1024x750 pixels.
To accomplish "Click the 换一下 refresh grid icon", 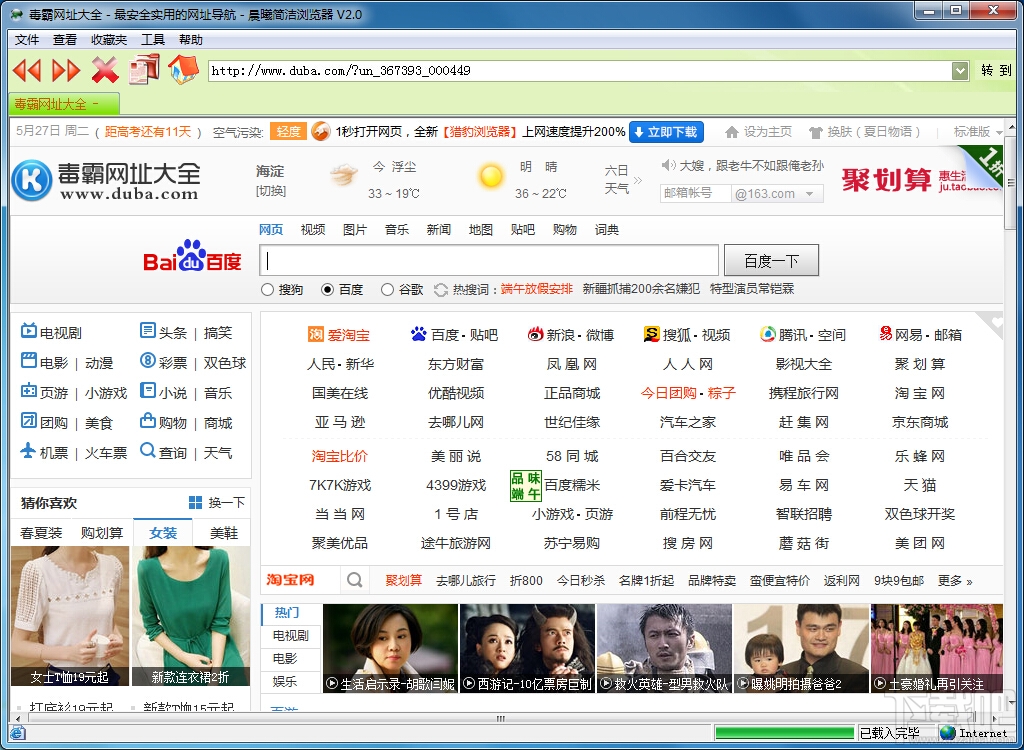I will 195,502.
